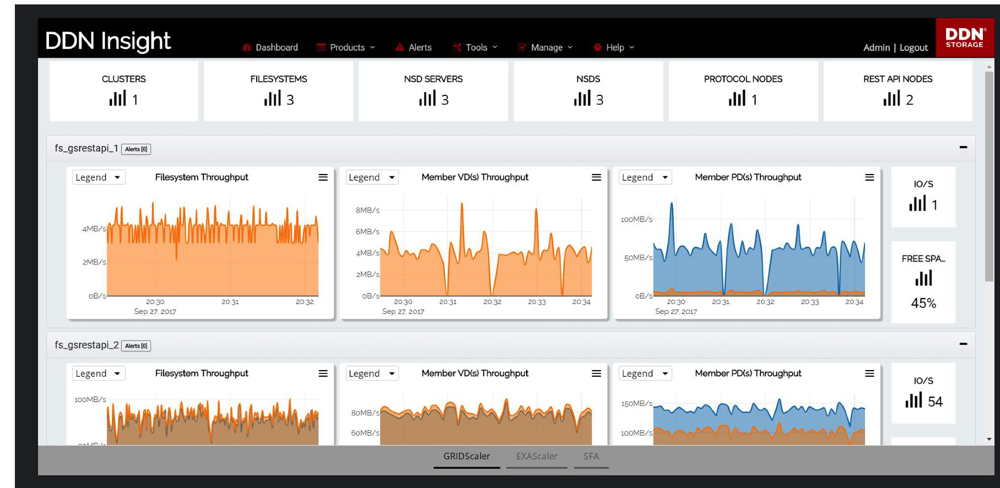Open the PROTOCOL NODES summary card
1000x488 pixels.
[x=743, y=91]
